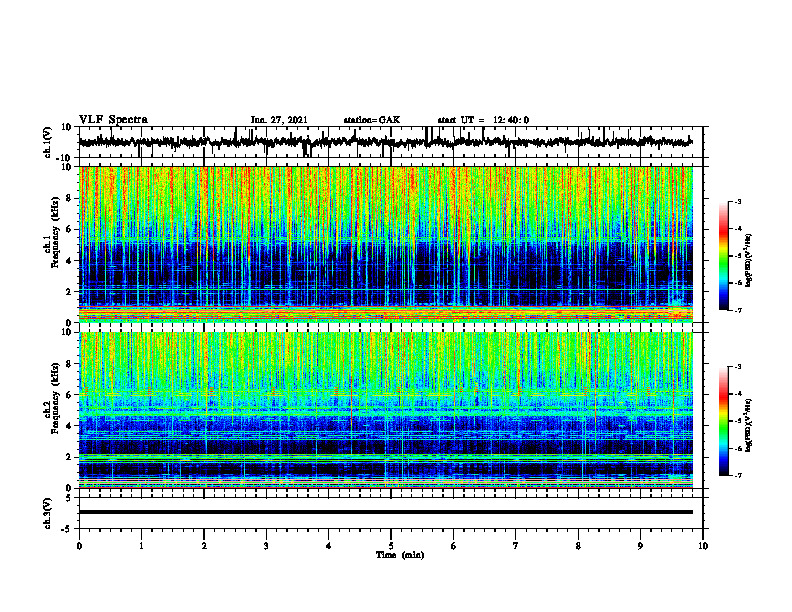
Task: Click the 6 kHz tick label of ch.2 spectrogram
Action: point(70,395)
